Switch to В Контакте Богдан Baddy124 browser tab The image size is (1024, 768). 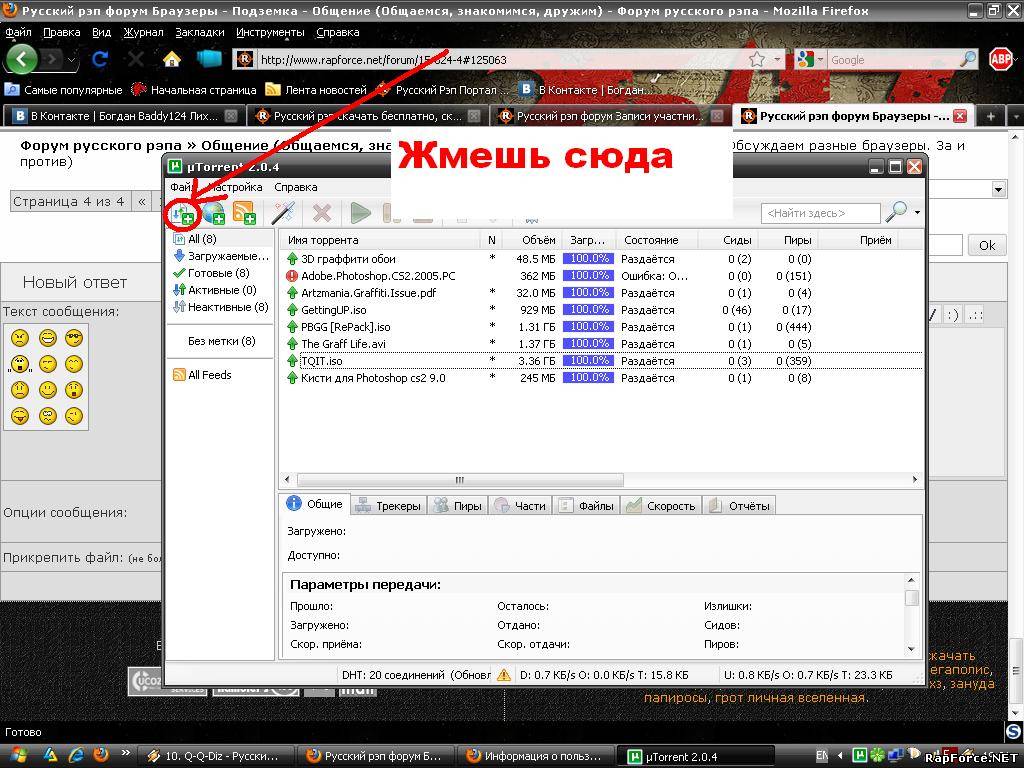125,116
